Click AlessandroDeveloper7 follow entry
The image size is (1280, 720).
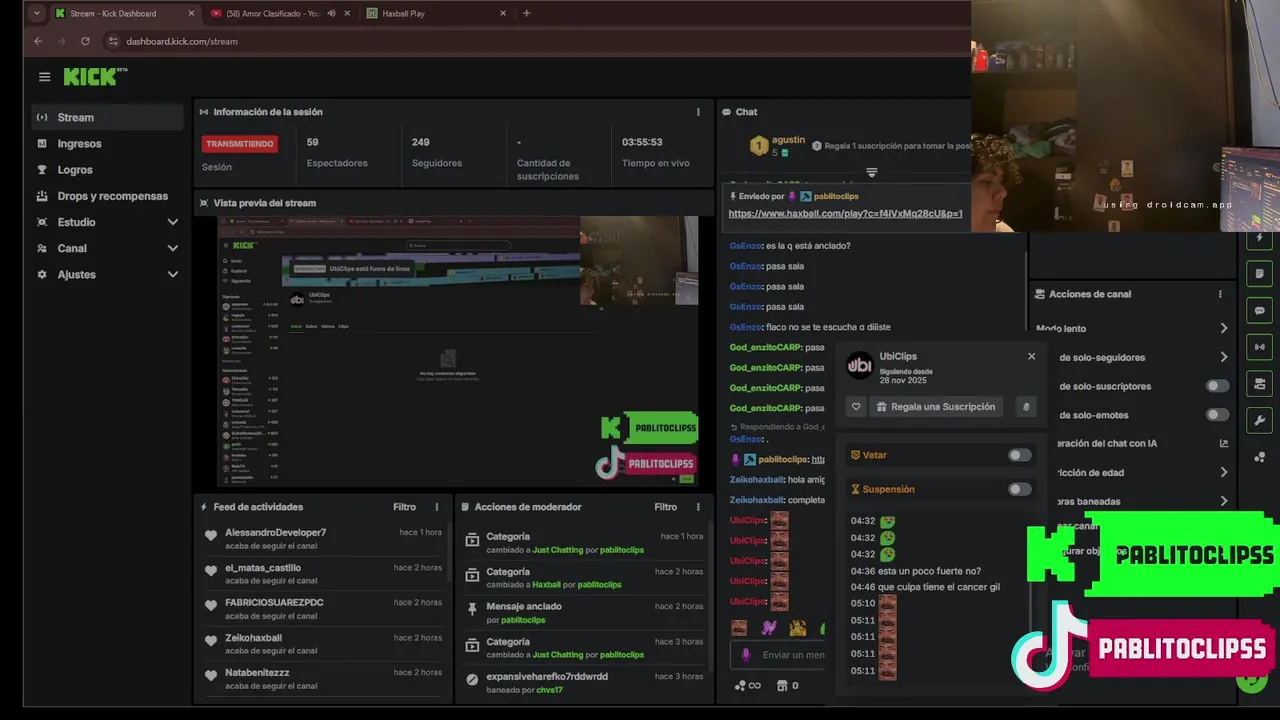click(x=321, y=539)
